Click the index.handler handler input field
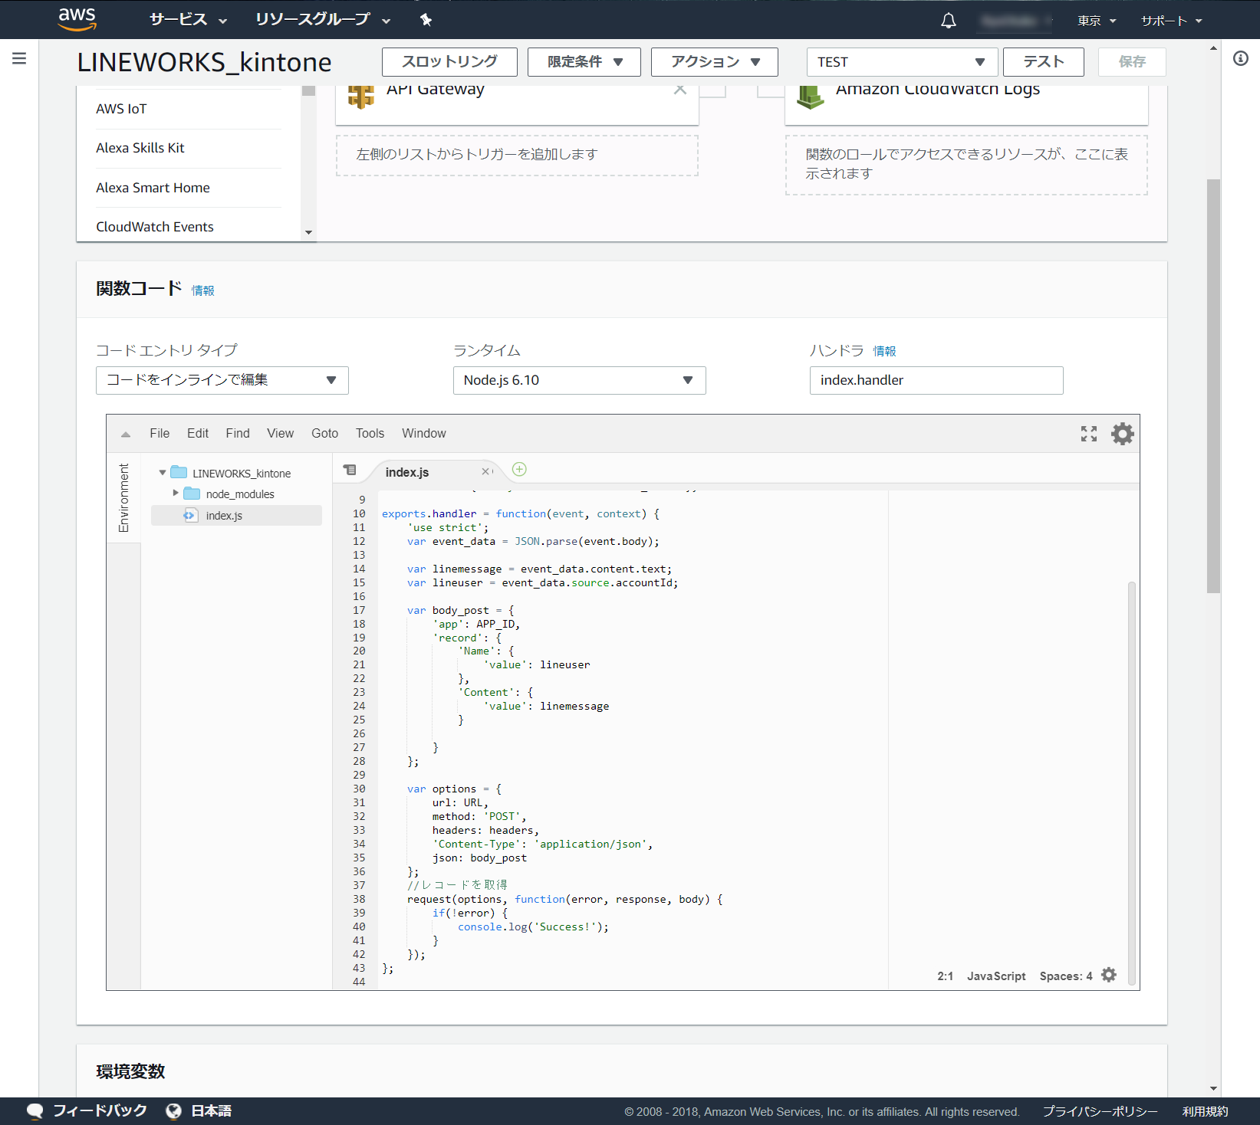The image size is (1260, 1125). [x=935, y=380]
